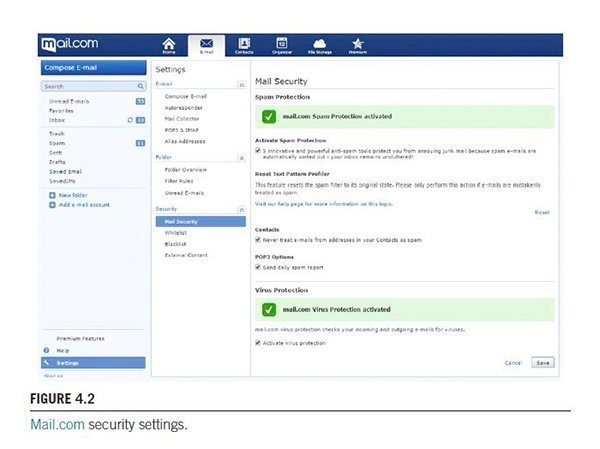Select Whitelist in Security settings
600x449 pixels.
tap(176, 232)
